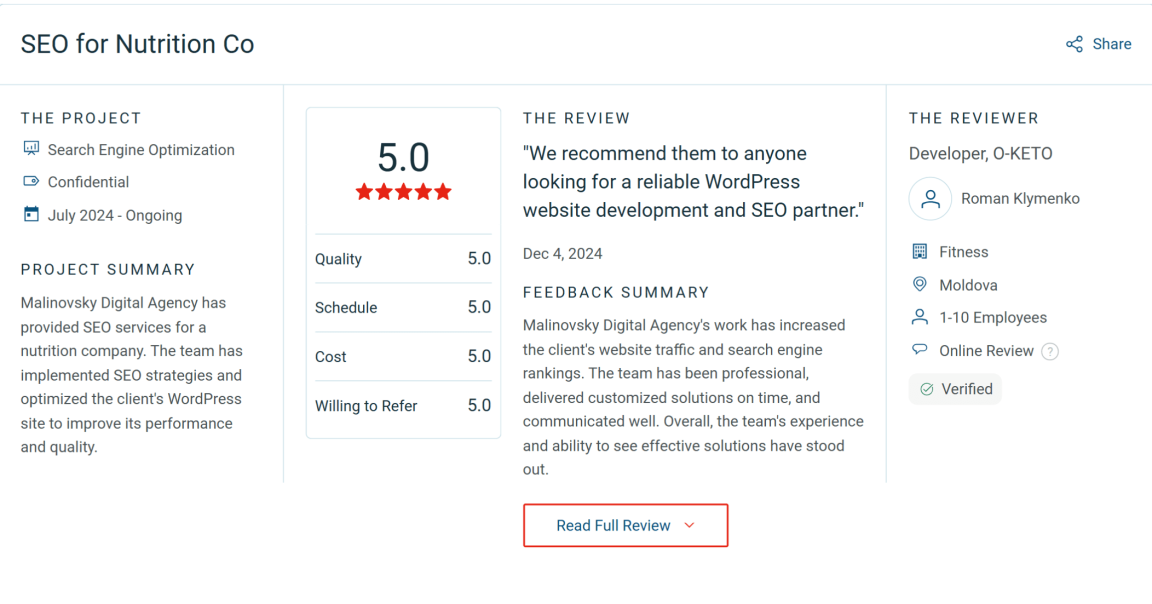Click the Search Engine Optimization service icon
The height and width of the screenshot is (604, 1152).
coord(30,149)
